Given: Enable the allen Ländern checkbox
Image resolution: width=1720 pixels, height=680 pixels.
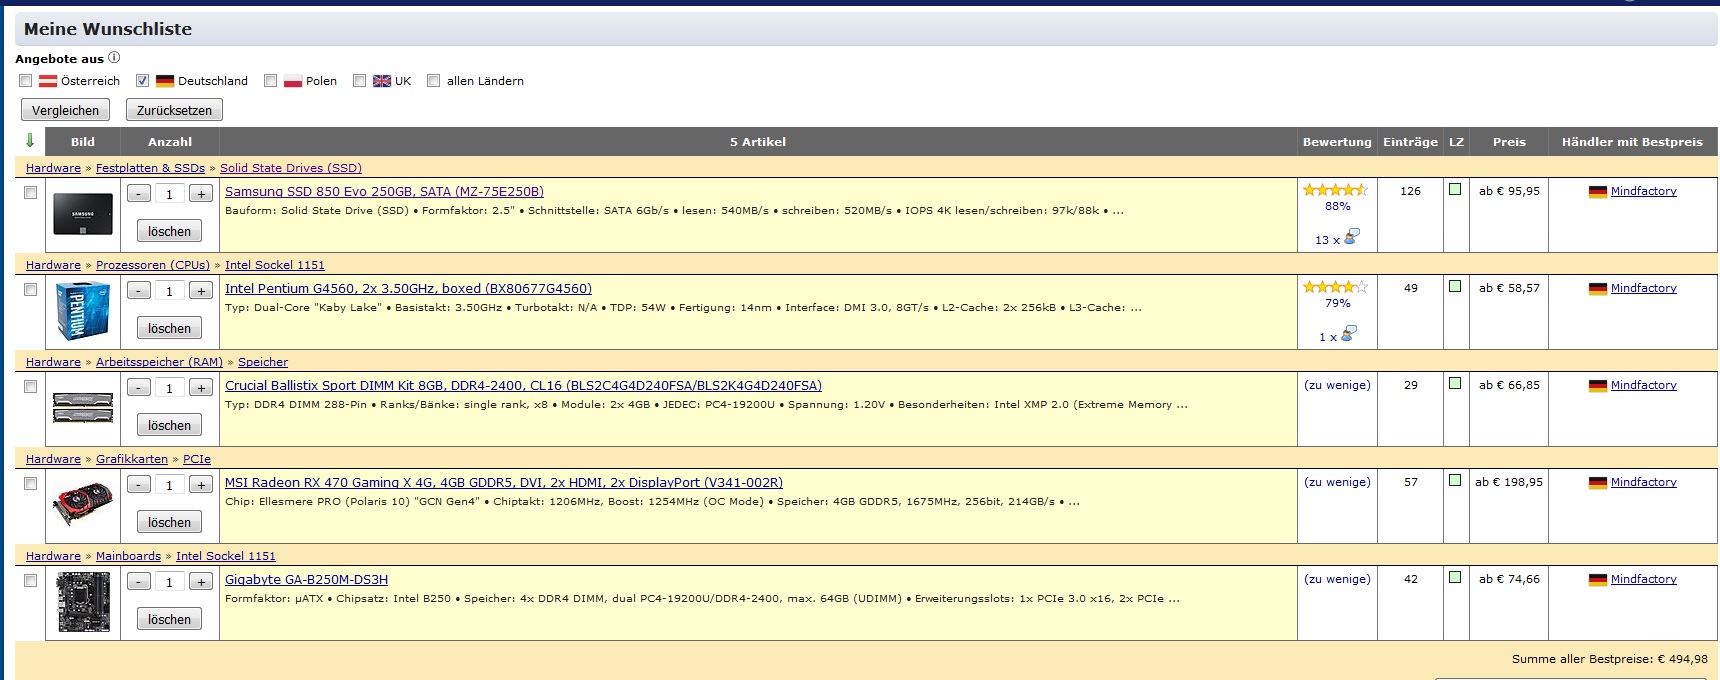Looking at the screenshot, I should (433, 81).
